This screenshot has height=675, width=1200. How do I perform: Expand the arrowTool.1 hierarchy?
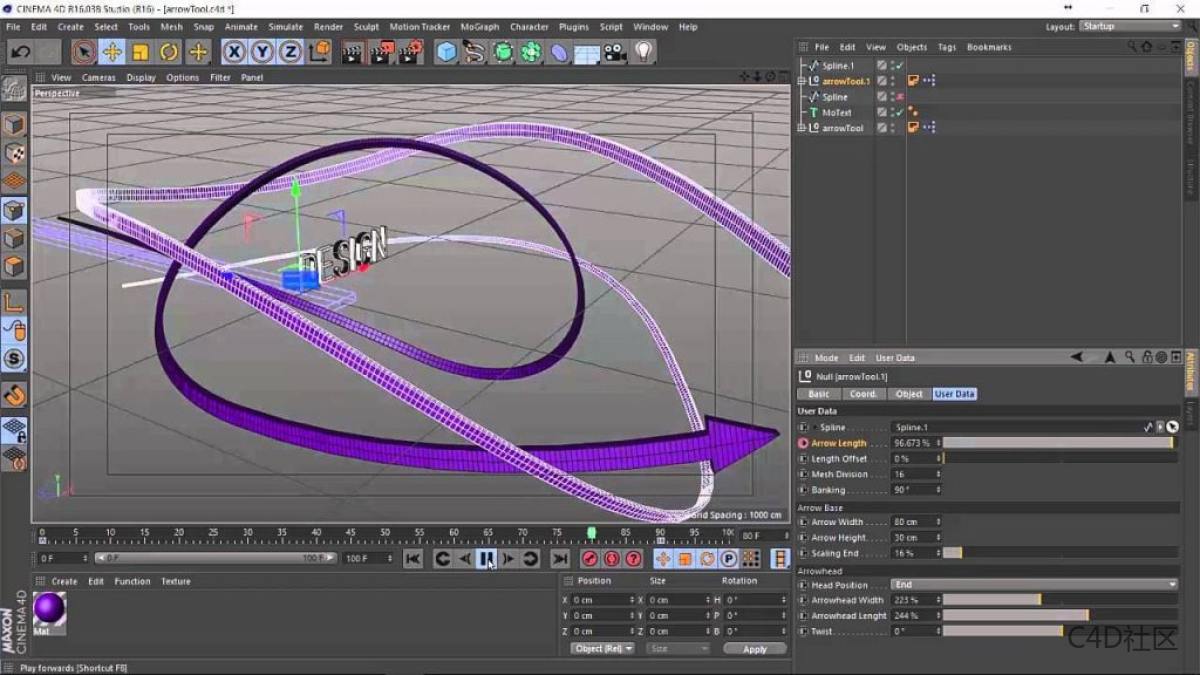point(802,80)
